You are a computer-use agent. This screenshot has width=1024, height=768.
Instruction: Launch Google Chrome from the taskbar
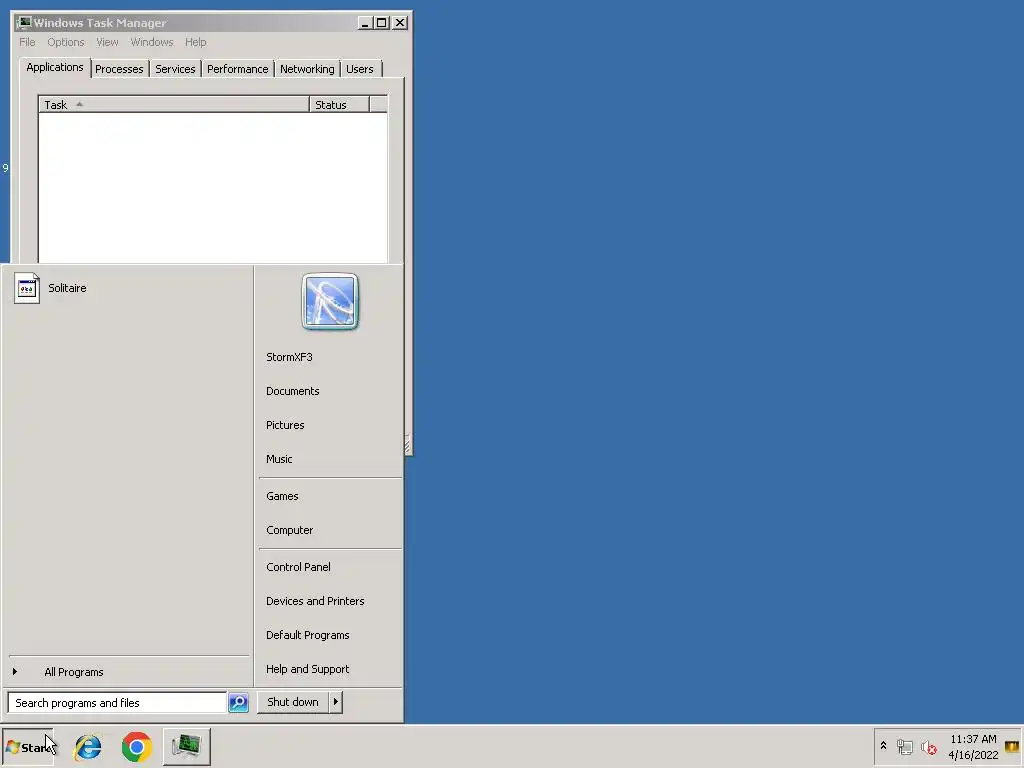pos(136,747)
